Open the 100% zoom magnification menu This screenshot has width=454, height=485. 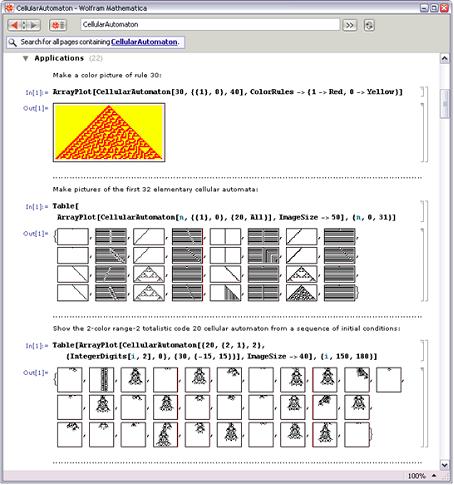tap(421, 476)
